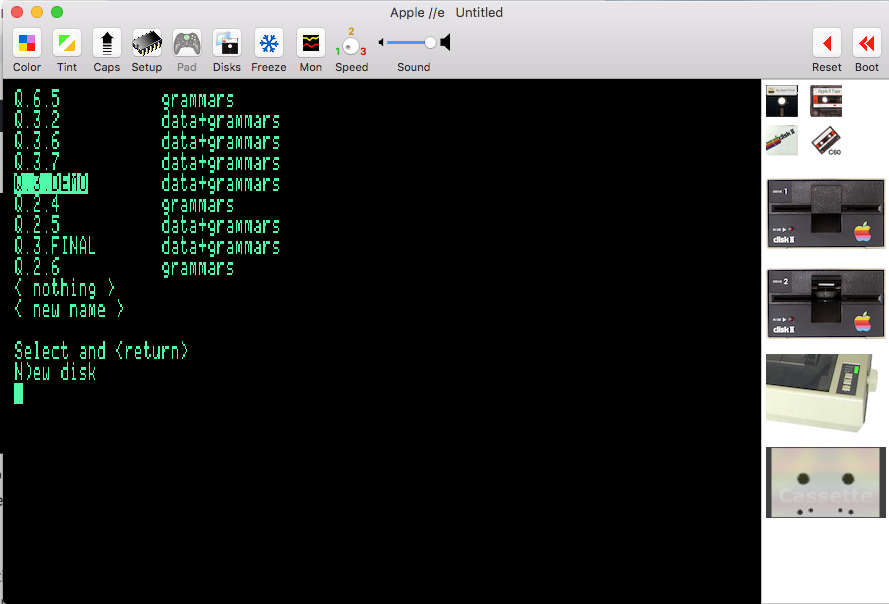Select the Q.3.6 entry

point(37,141)
